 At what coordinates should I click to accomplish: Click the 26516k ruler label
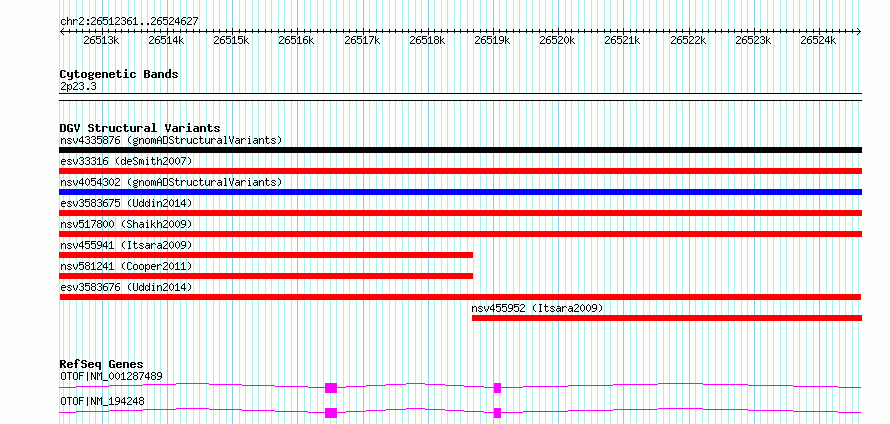click(296, 40)
